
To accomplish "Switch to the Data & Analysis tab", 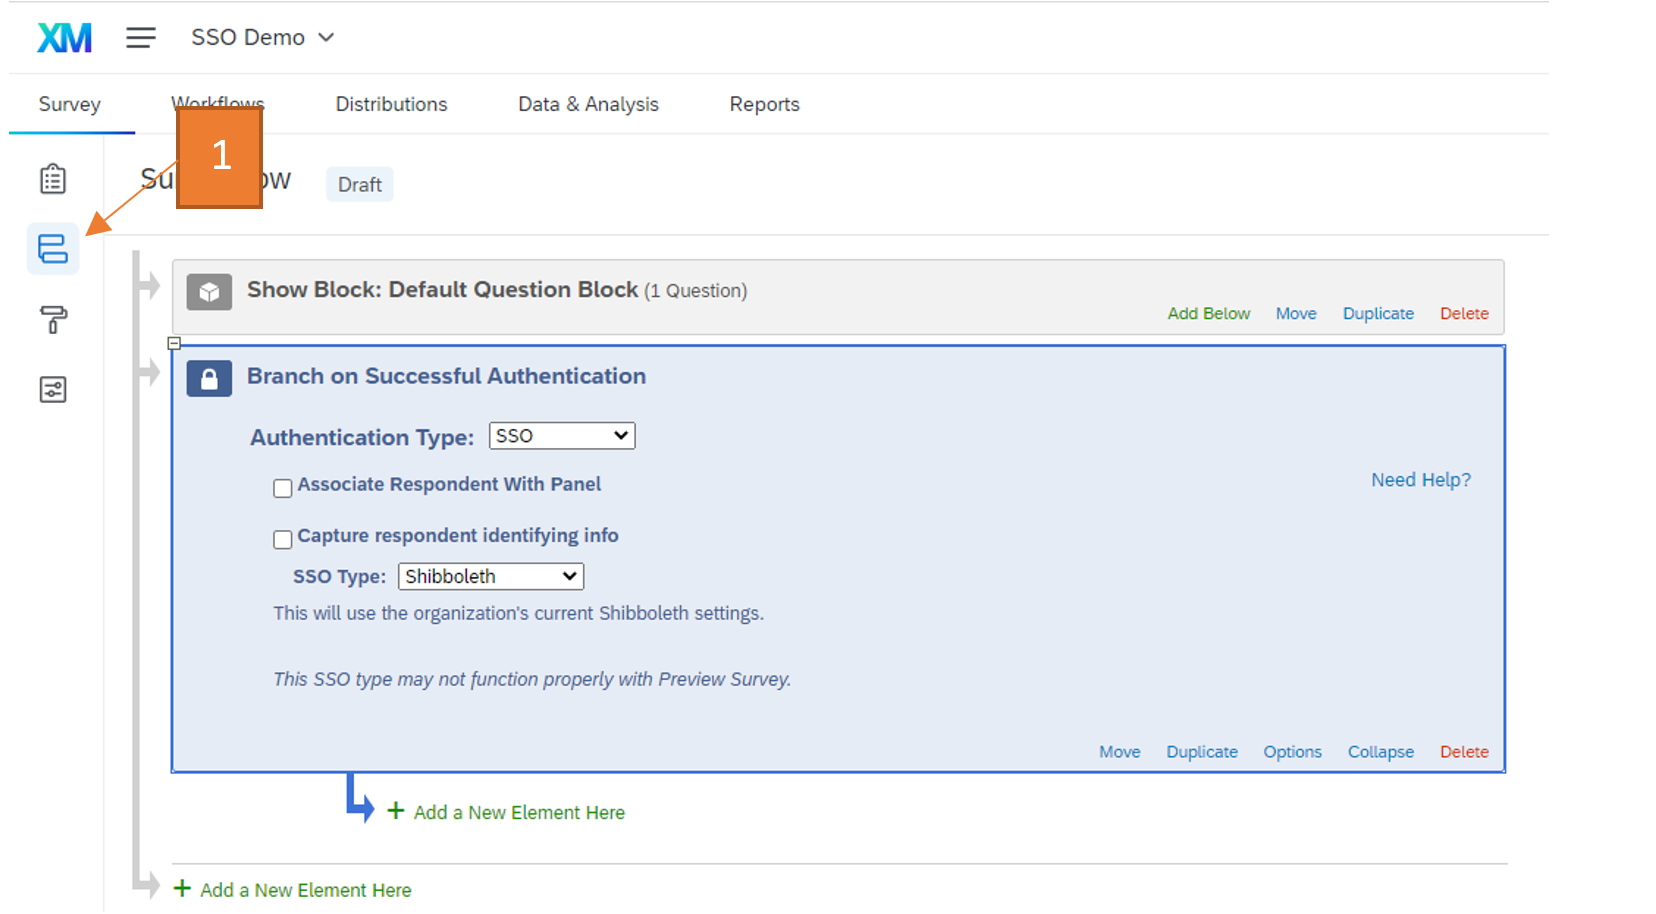I will point(588,104).
